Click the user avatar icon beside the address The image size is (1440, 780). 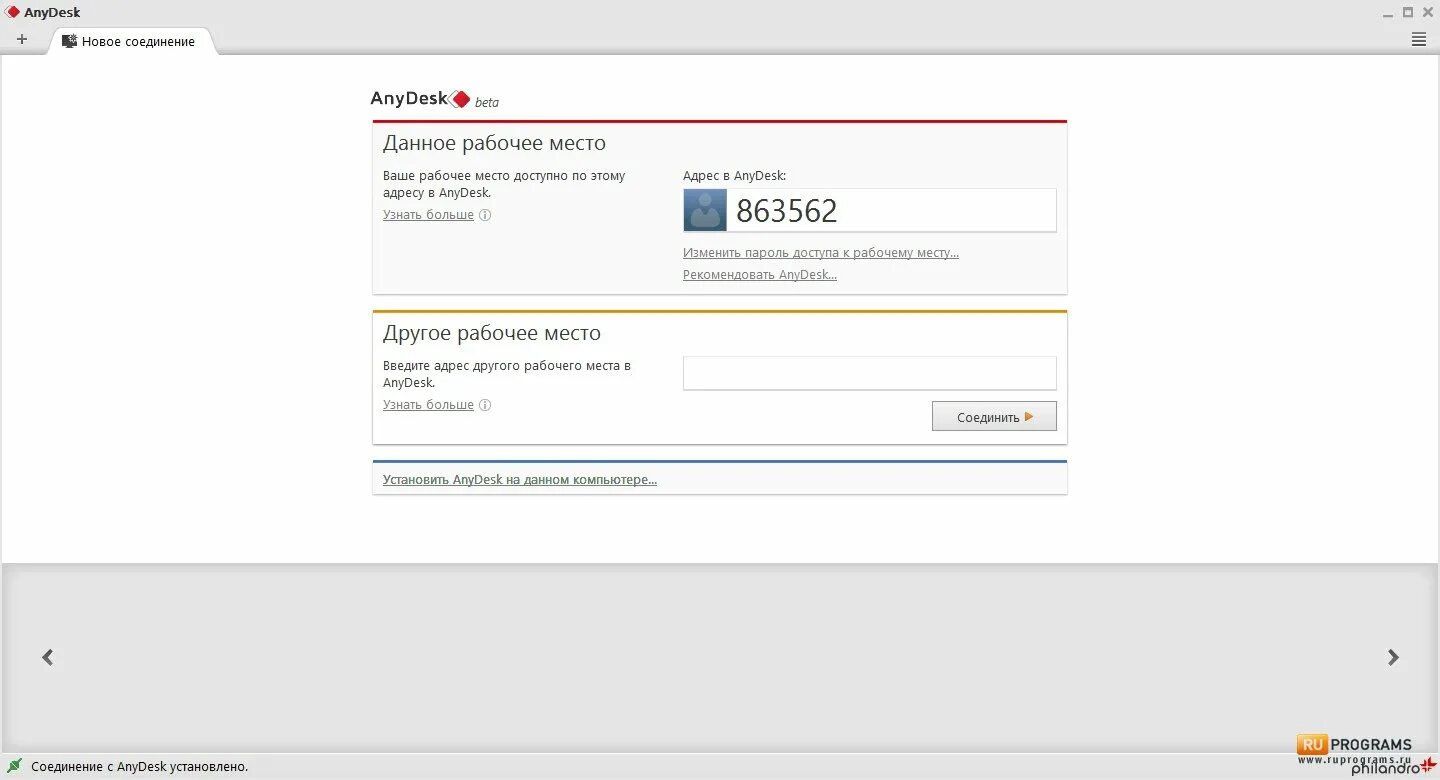[x=705, y=210]
